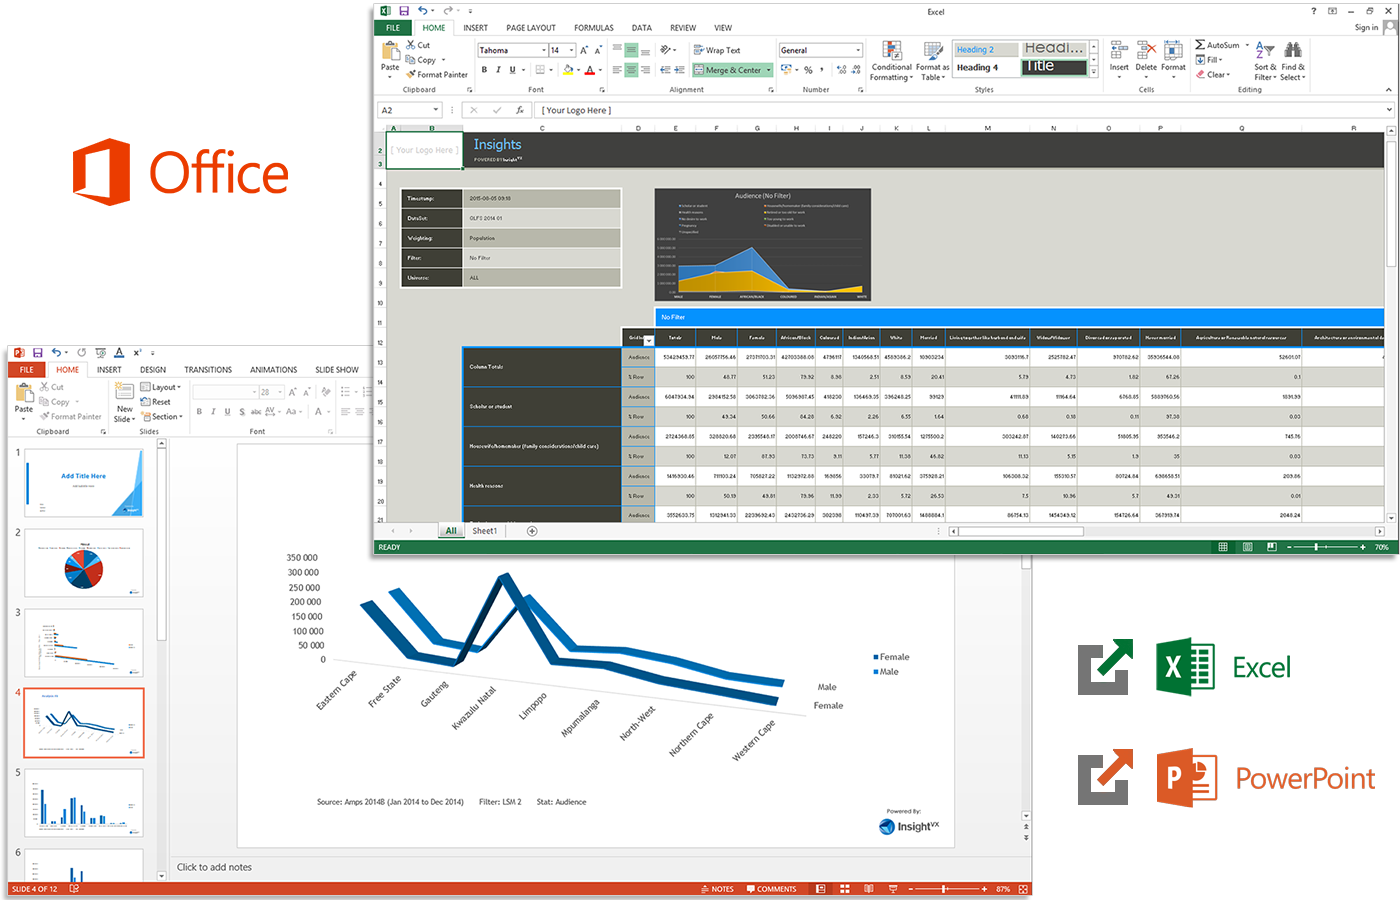Open the Merge & Center dropdown arrow
The image size is (1400, 900).
coord(768,70)
